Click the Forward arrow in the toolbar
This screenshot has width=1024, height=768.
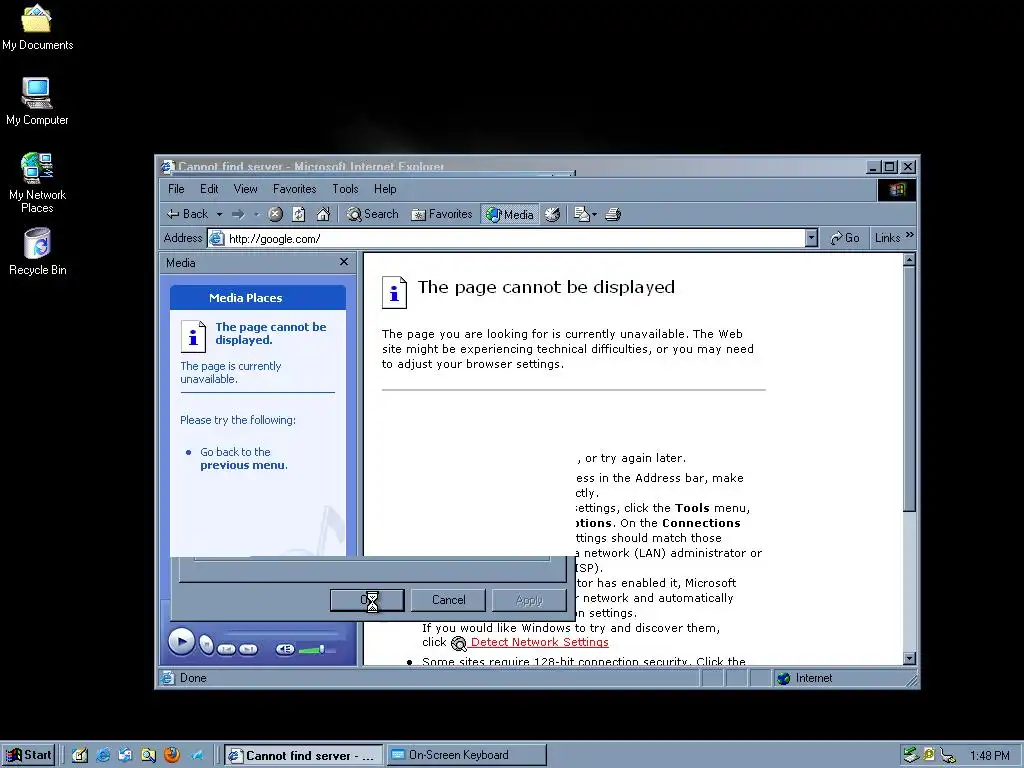(x=238, y=214)
